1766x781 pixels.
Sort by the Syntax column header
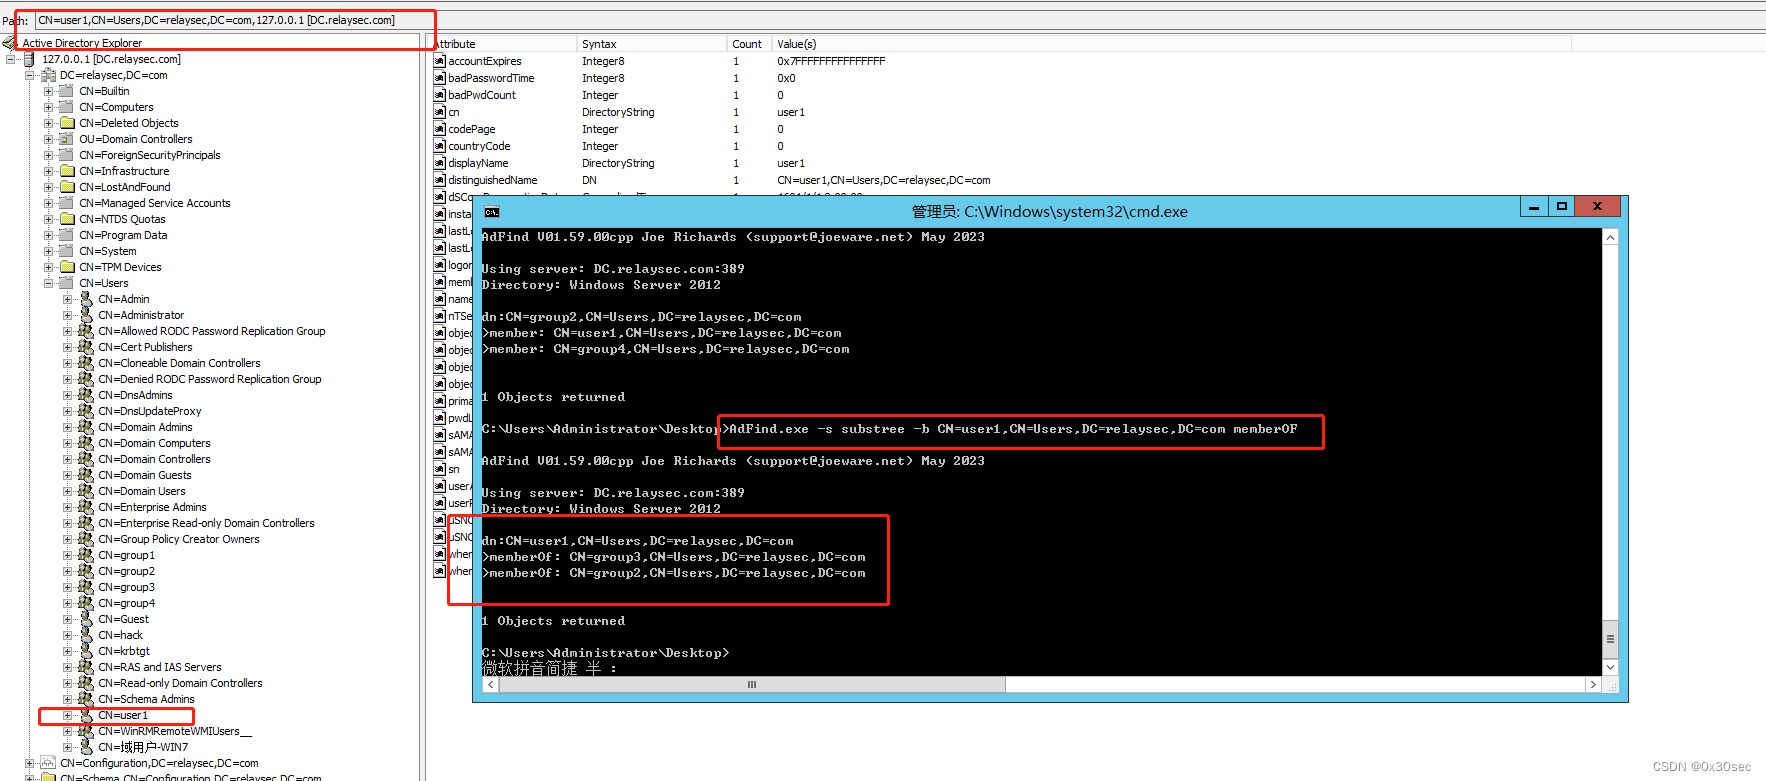(x=652, y=44)
